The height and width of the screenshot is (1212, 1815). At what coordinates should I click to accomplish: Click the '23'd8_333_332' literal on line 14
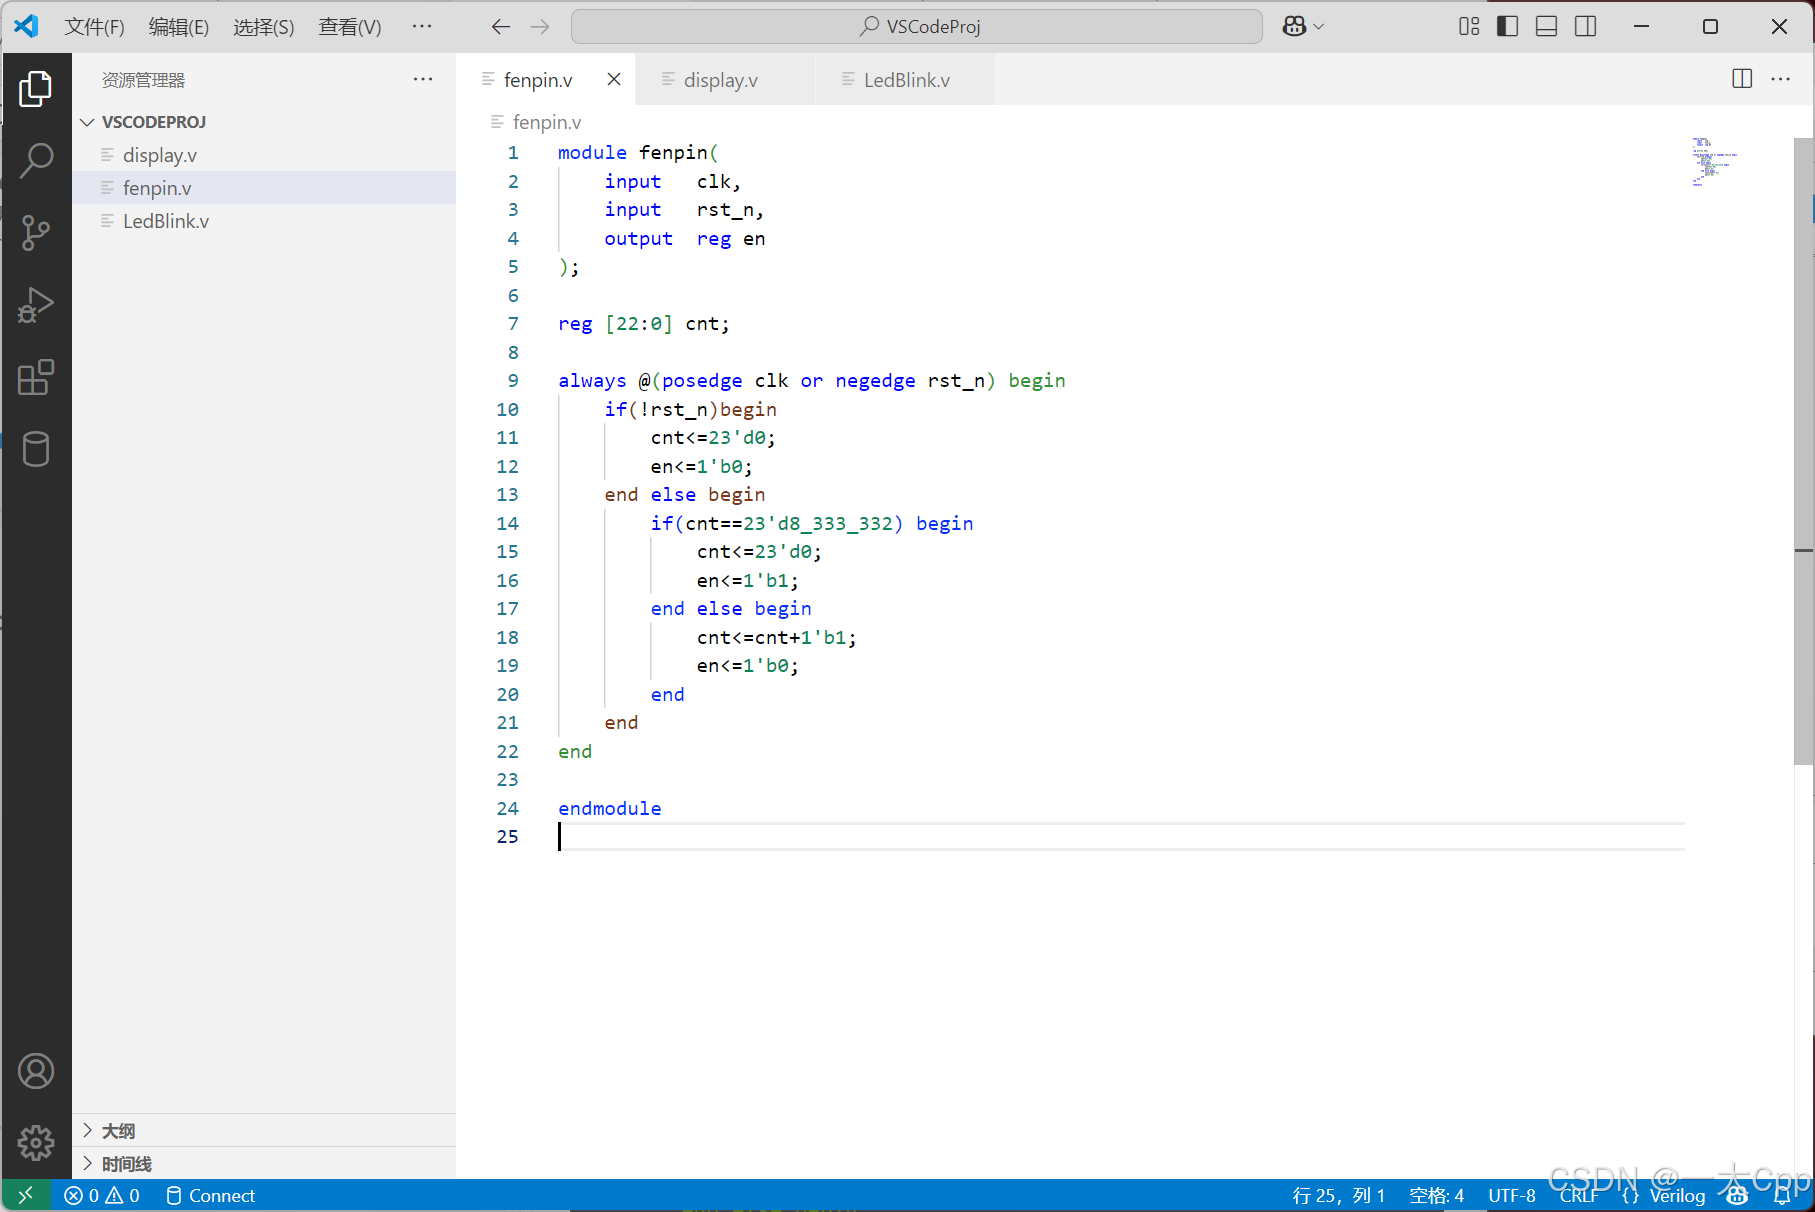817,523
